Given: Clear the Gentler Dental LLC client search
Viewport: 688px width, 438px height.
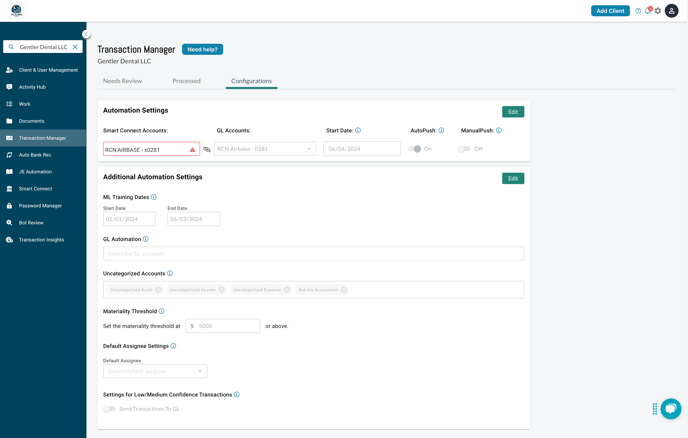Looking at the screenshot, I should pos(75,47).
